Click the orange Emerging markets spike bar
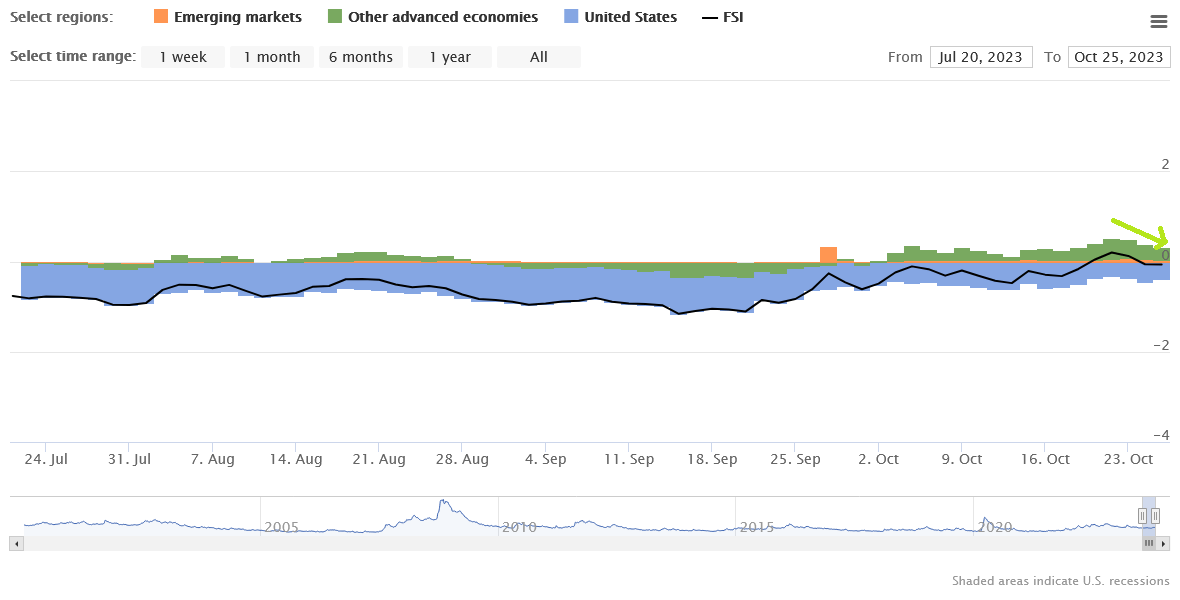The height and width of the screenshot is (600, 1180). coord(829,254)
